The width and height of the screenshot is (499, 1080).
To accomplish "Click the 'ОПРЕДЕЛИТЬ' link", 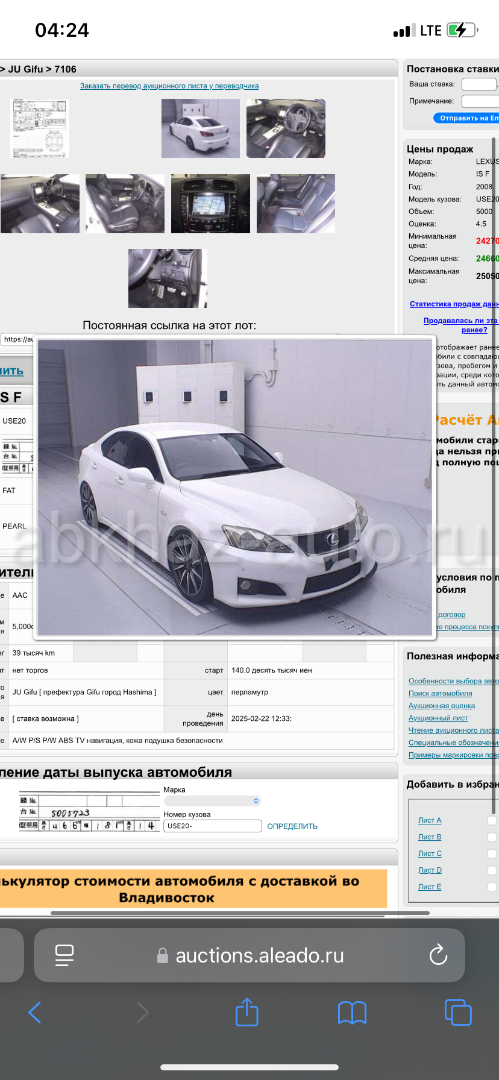I will [292, 826].
